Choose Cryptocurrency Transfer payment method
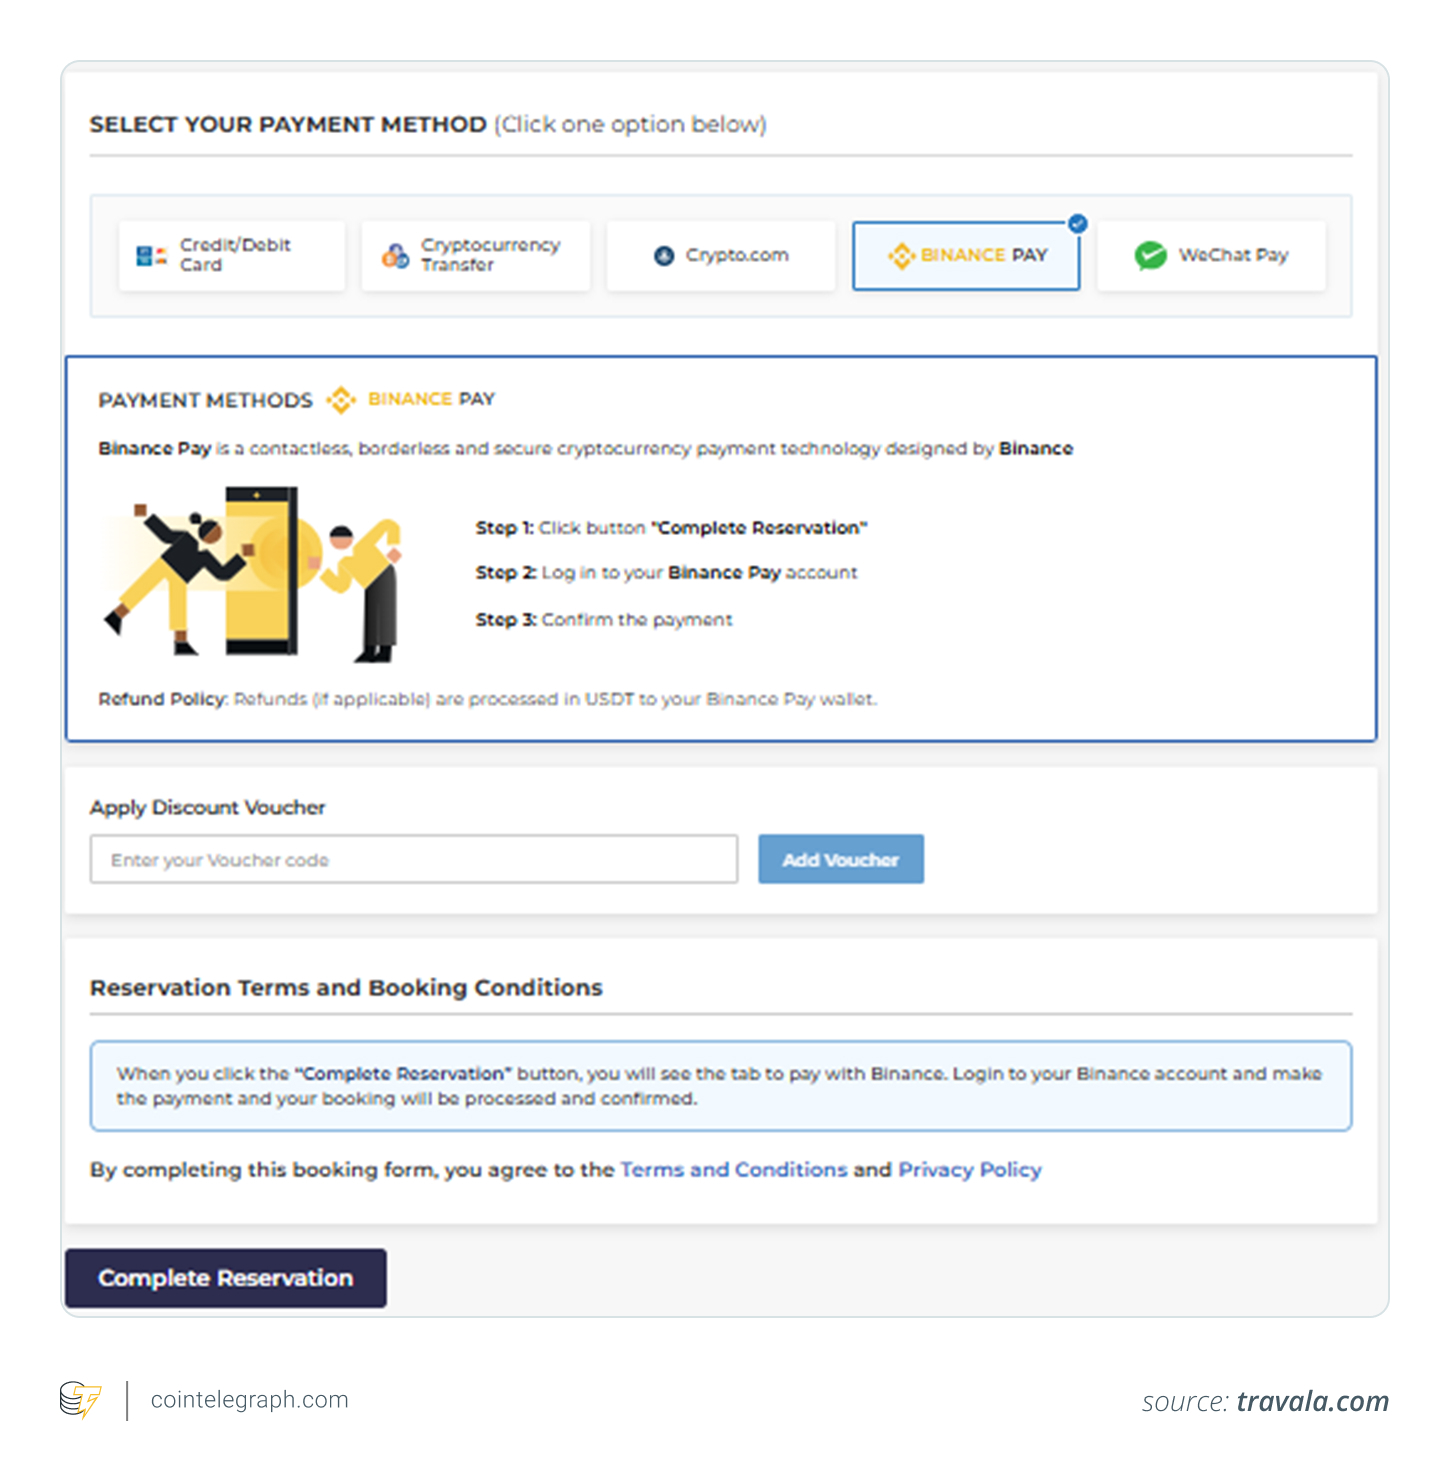1450x1478 pixels. pos(476,256)
